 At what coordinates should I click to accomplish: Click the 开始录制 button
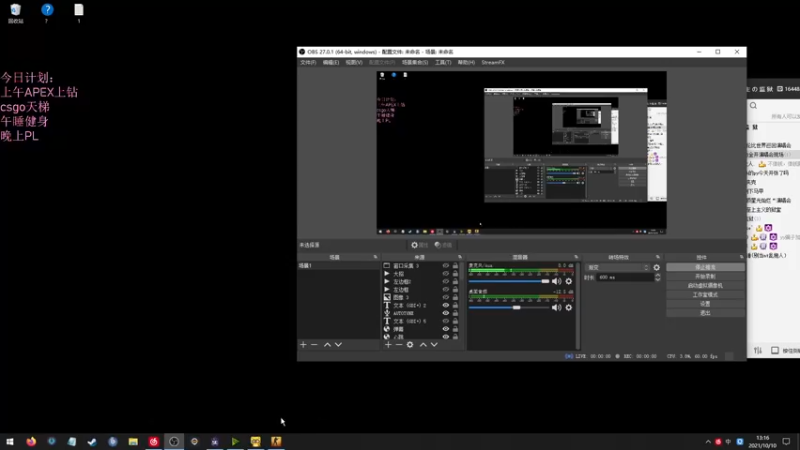coord(705,277)
